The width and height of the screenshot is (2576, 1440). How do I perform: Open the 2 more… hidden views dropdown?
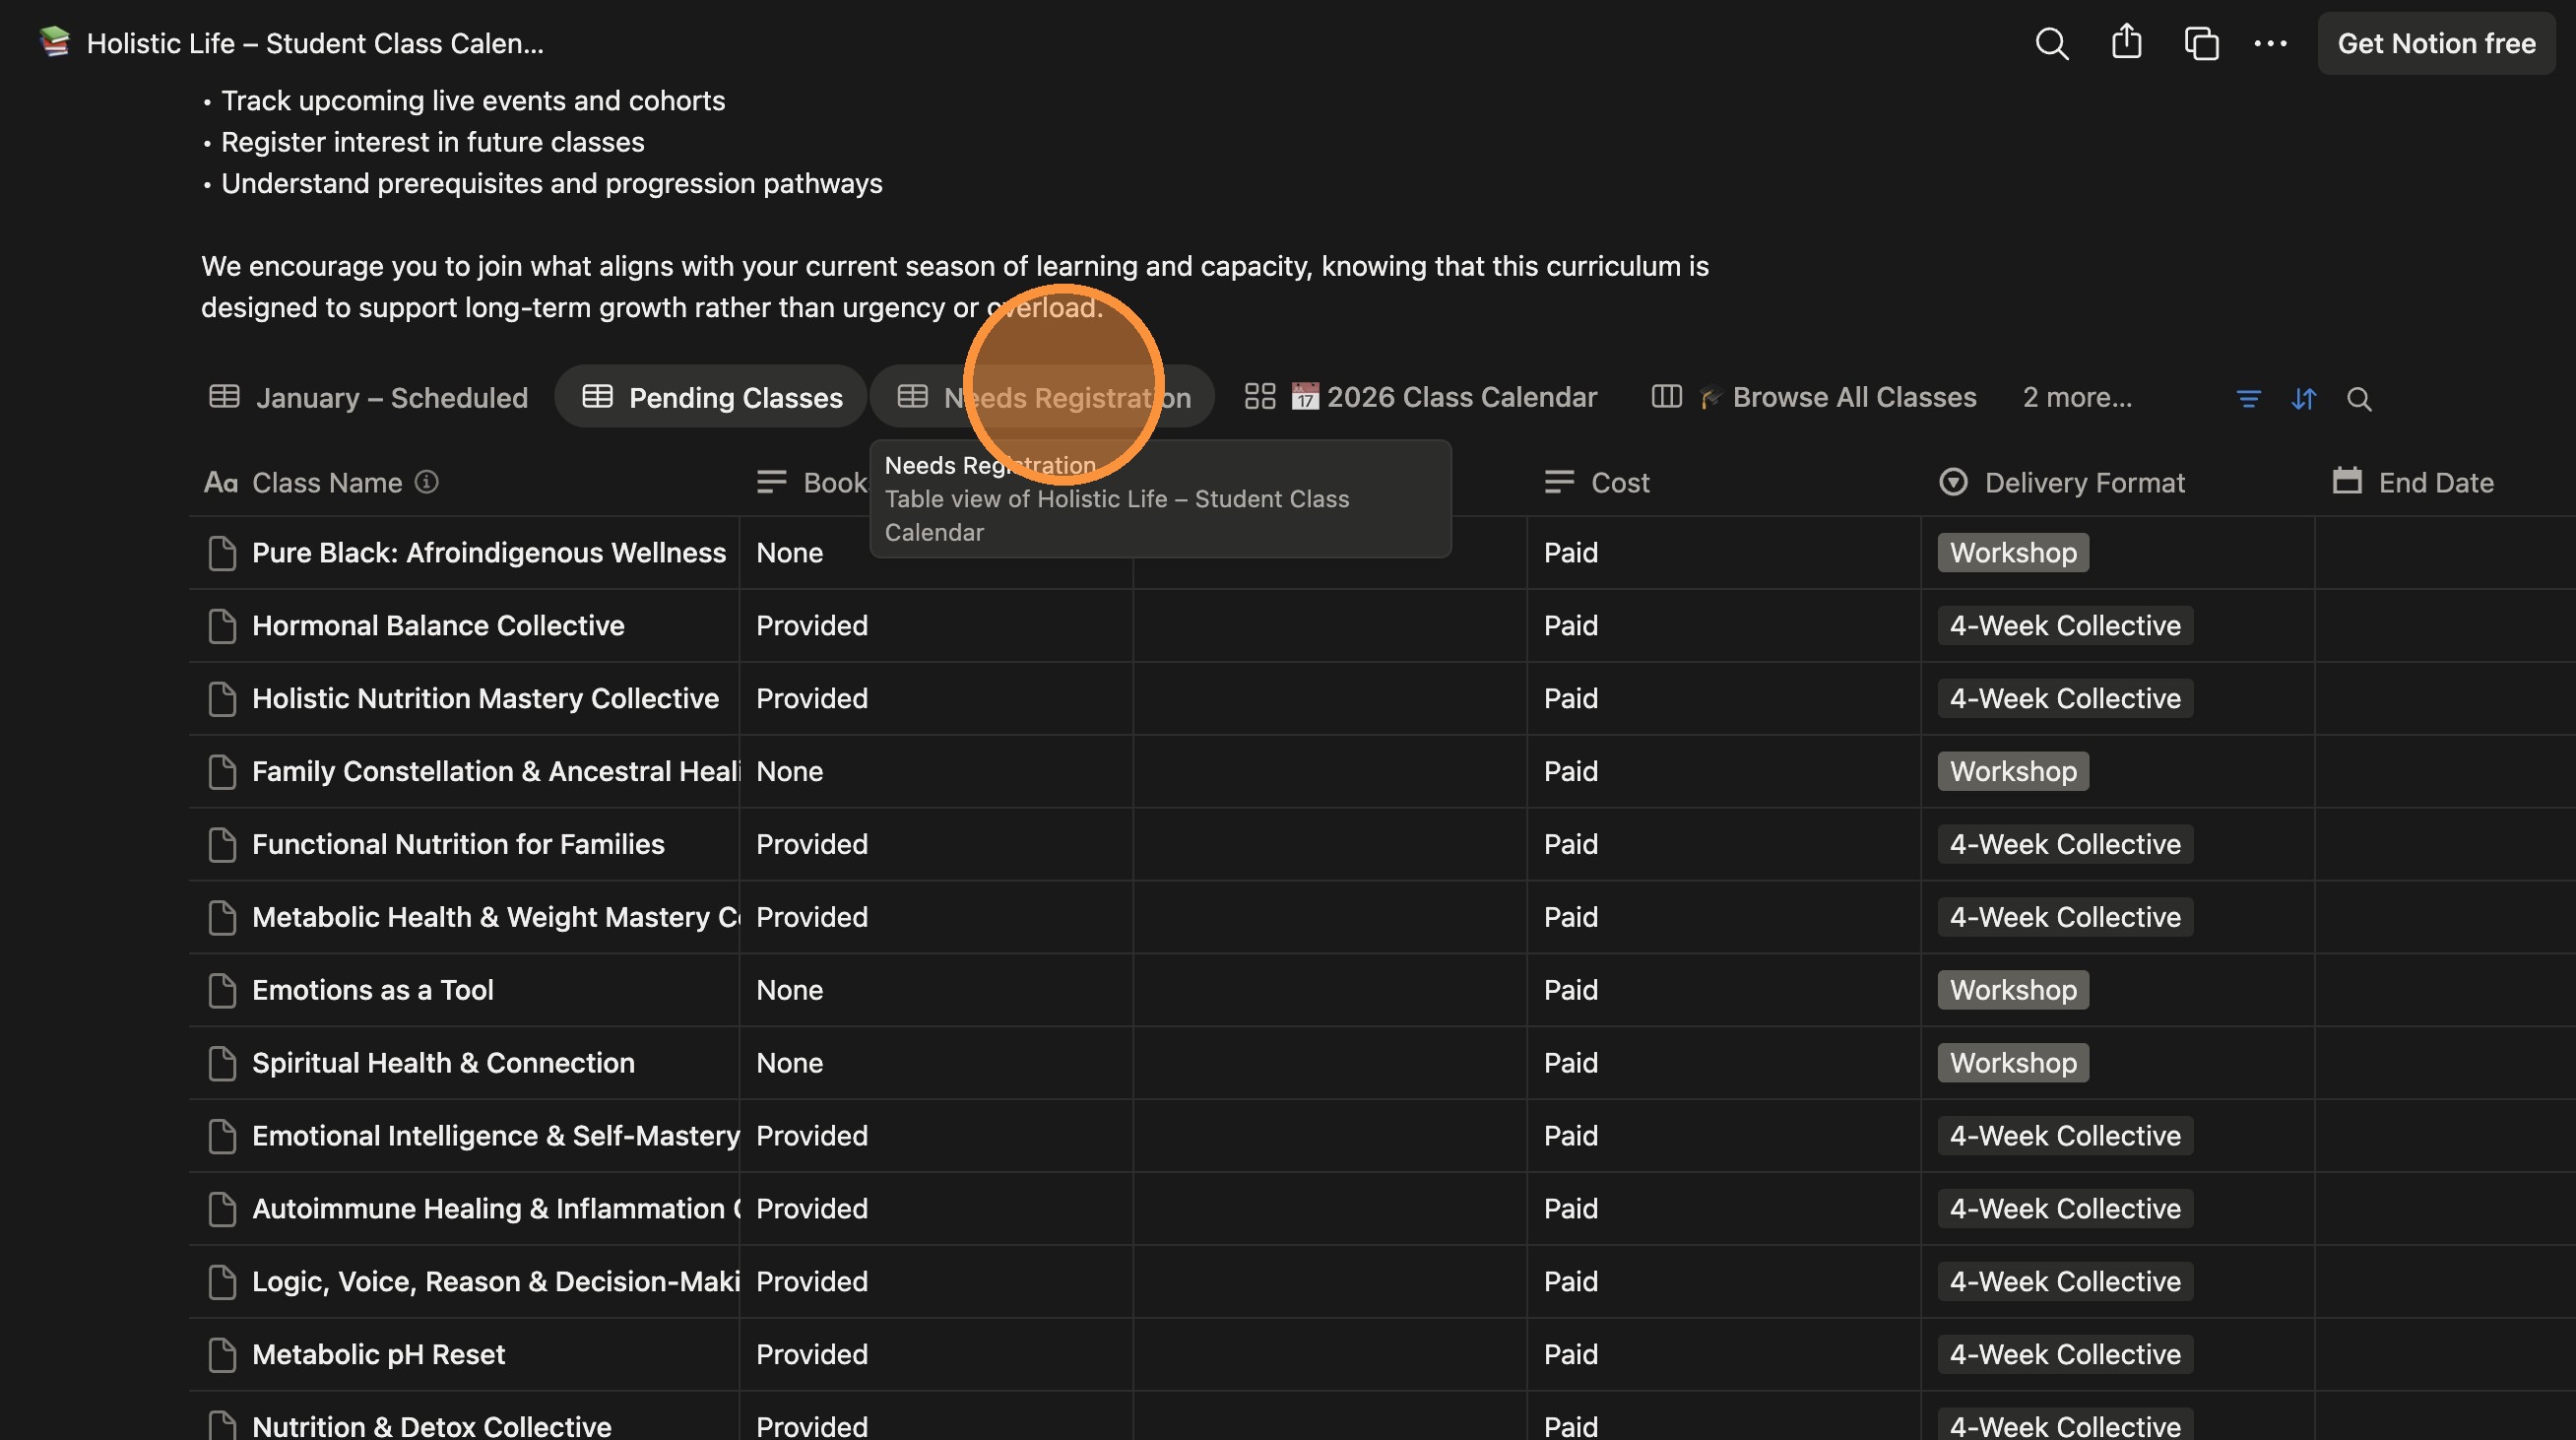coord(2077,397)
